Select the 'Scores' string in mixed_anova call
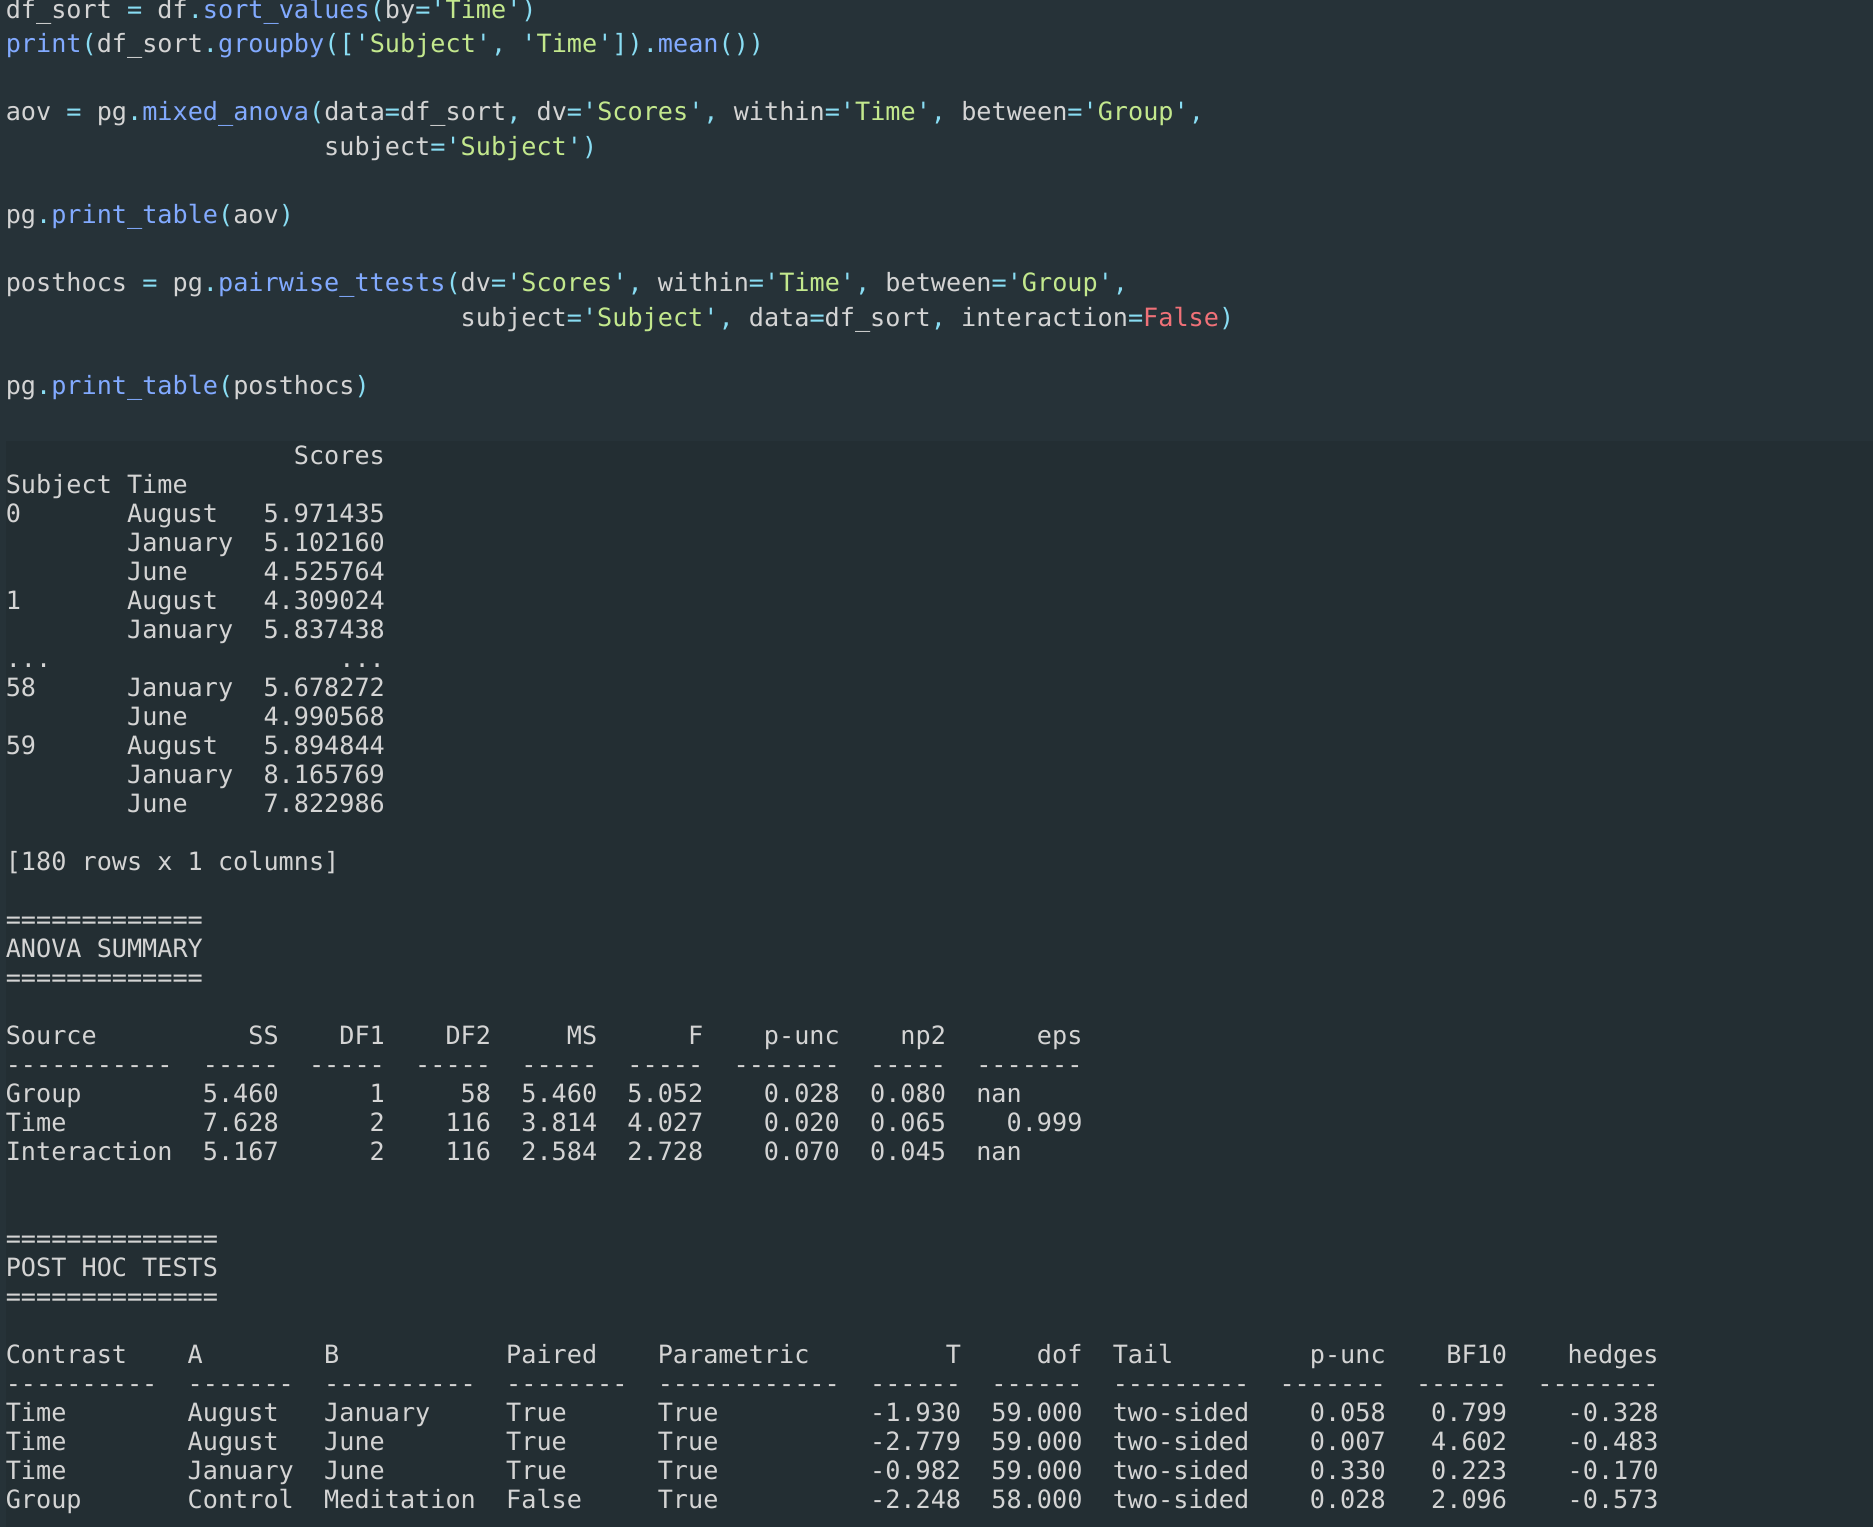 [643, 111]
